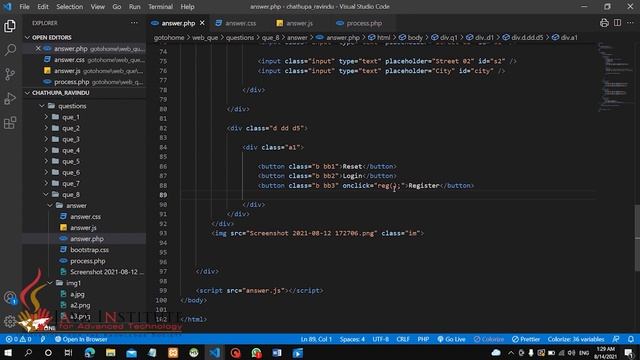
Task: Collapse the answer folder
Action: [76, 205]
